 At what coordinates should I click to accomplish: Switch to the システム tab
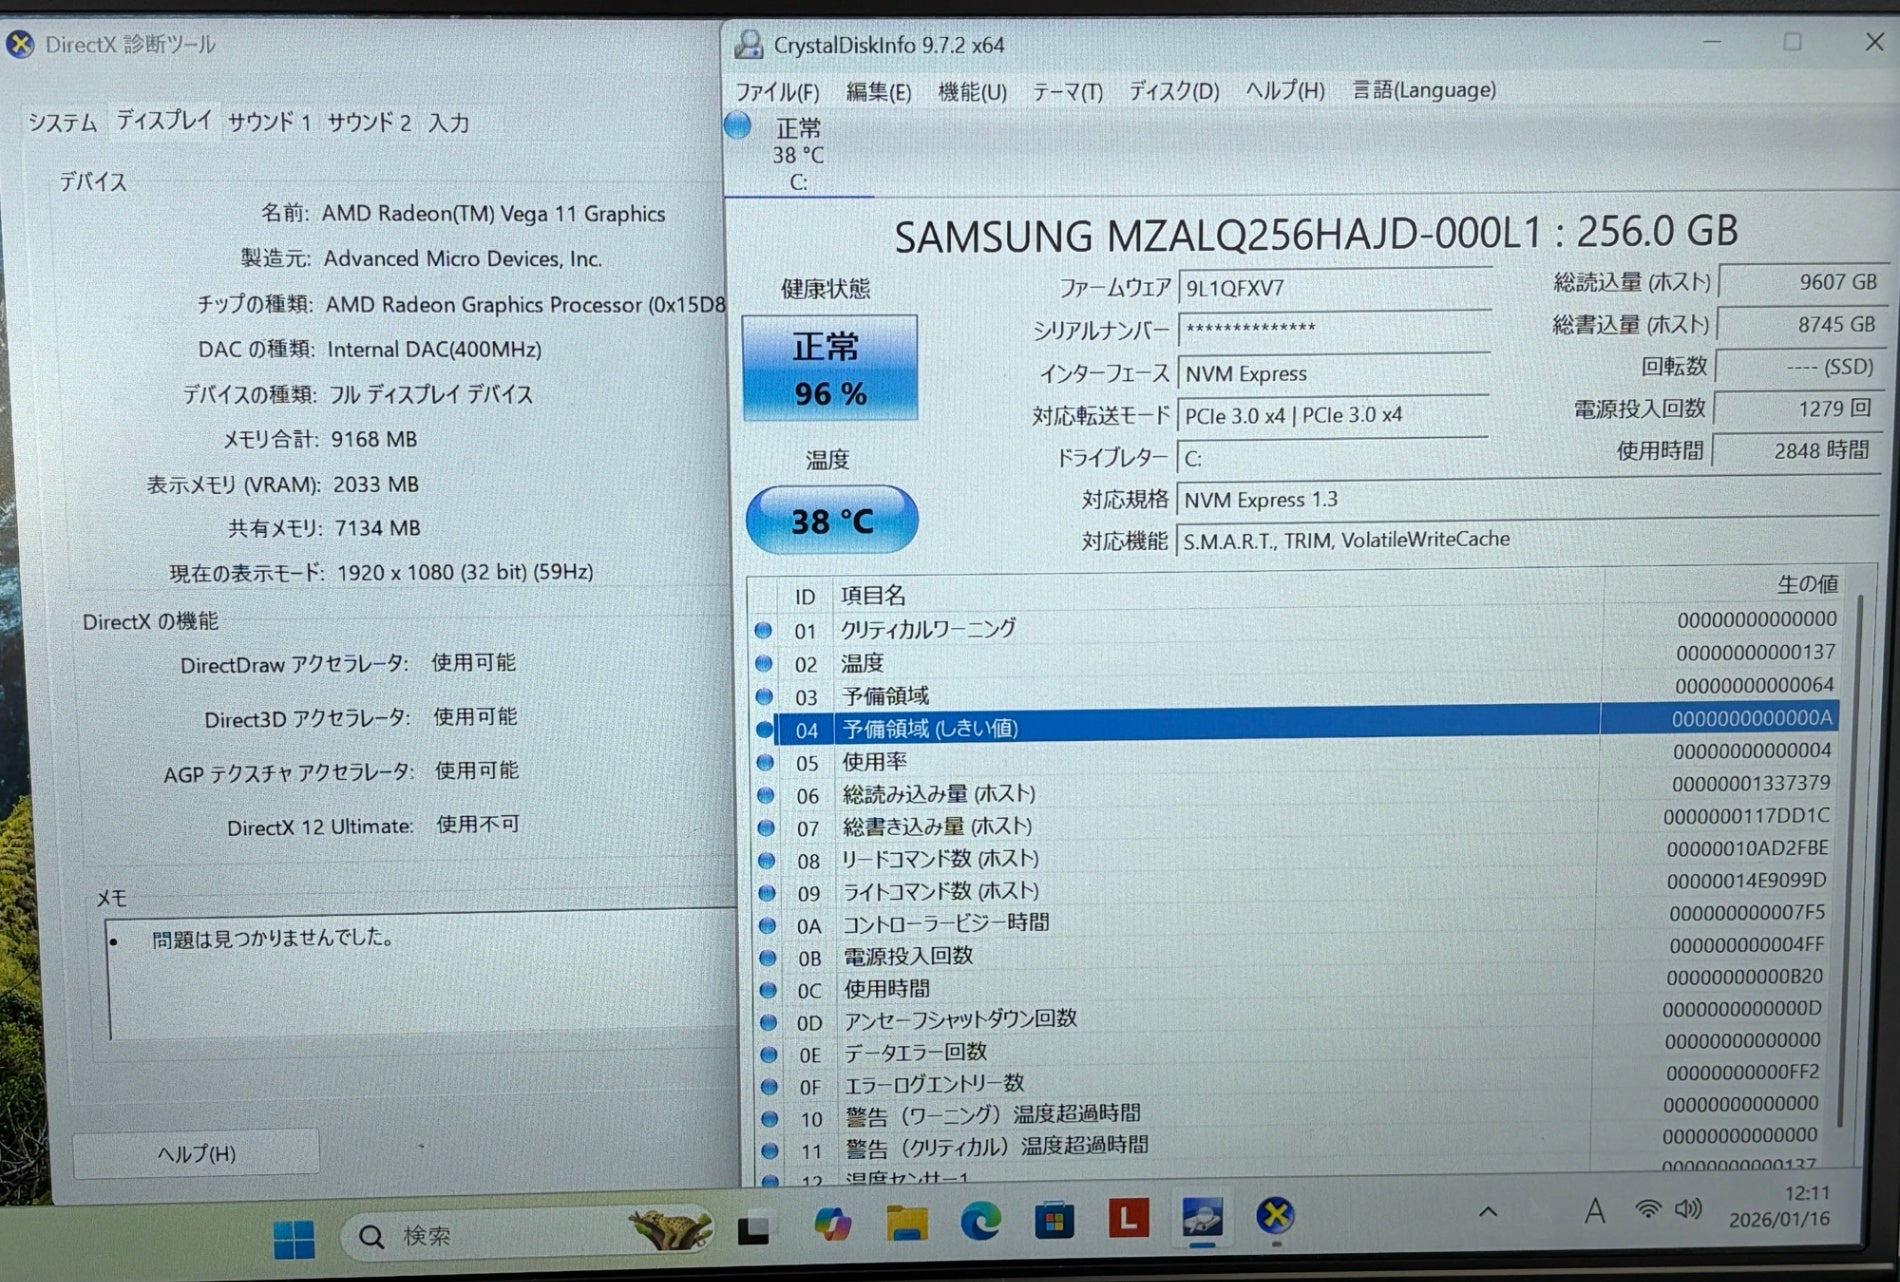pyautogui.click(x=62, y=122)
